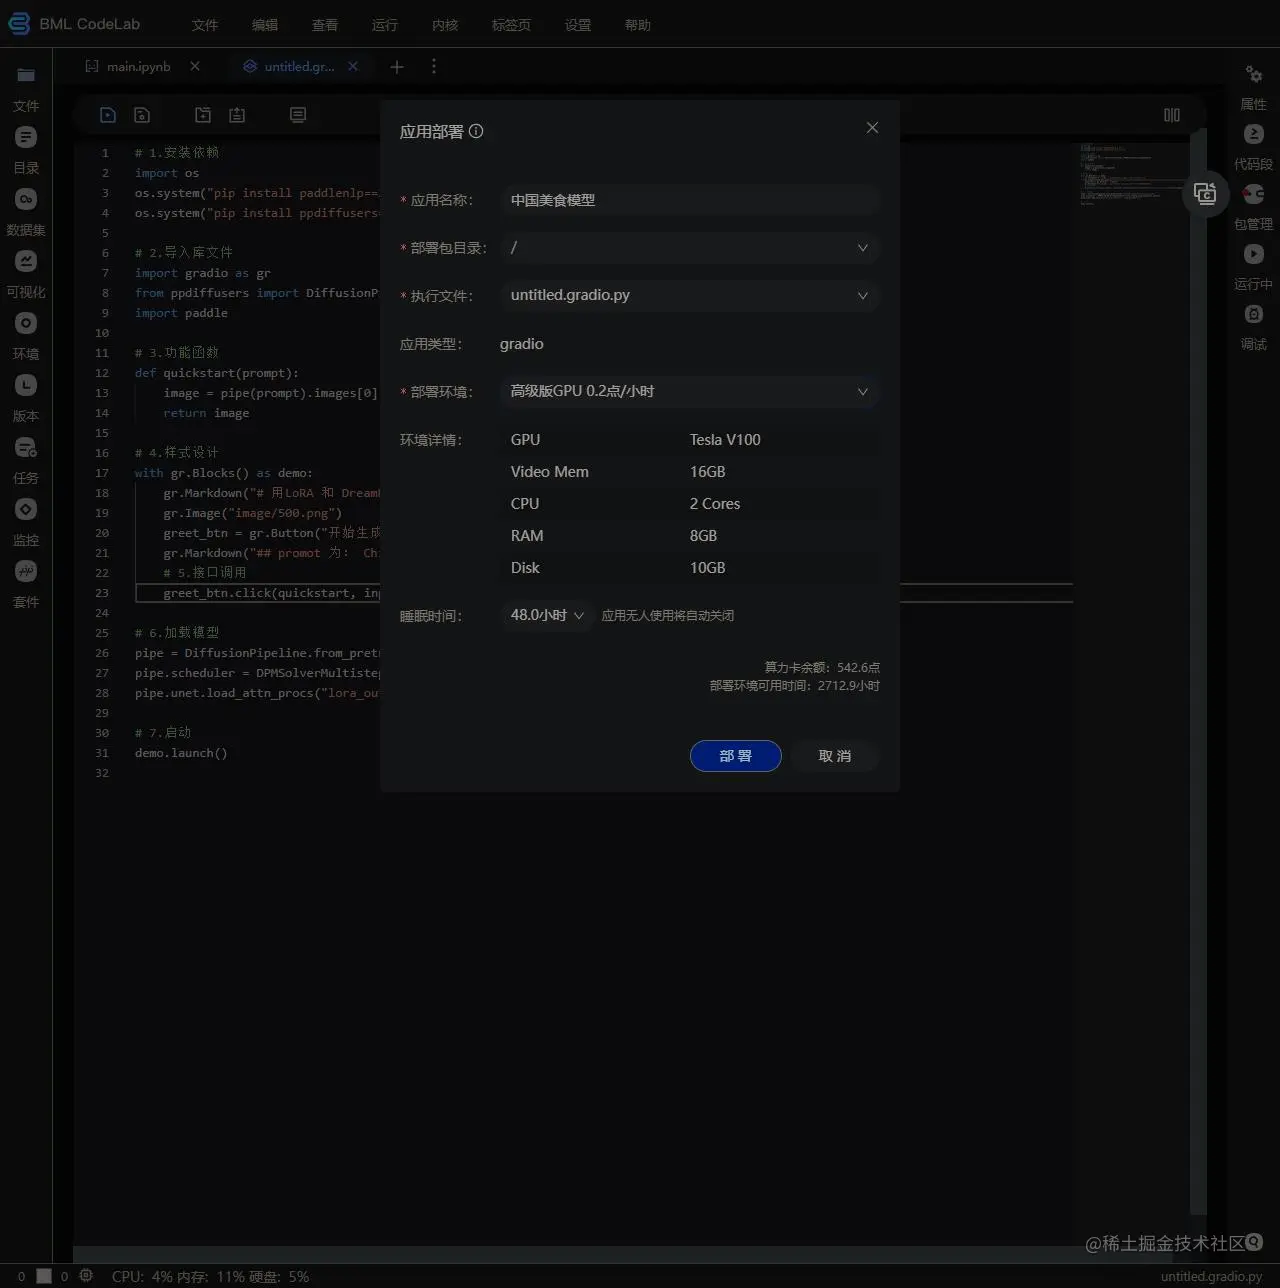Open the 部署包目录 dropdown
The image size is (1280, 1288).
690,248
